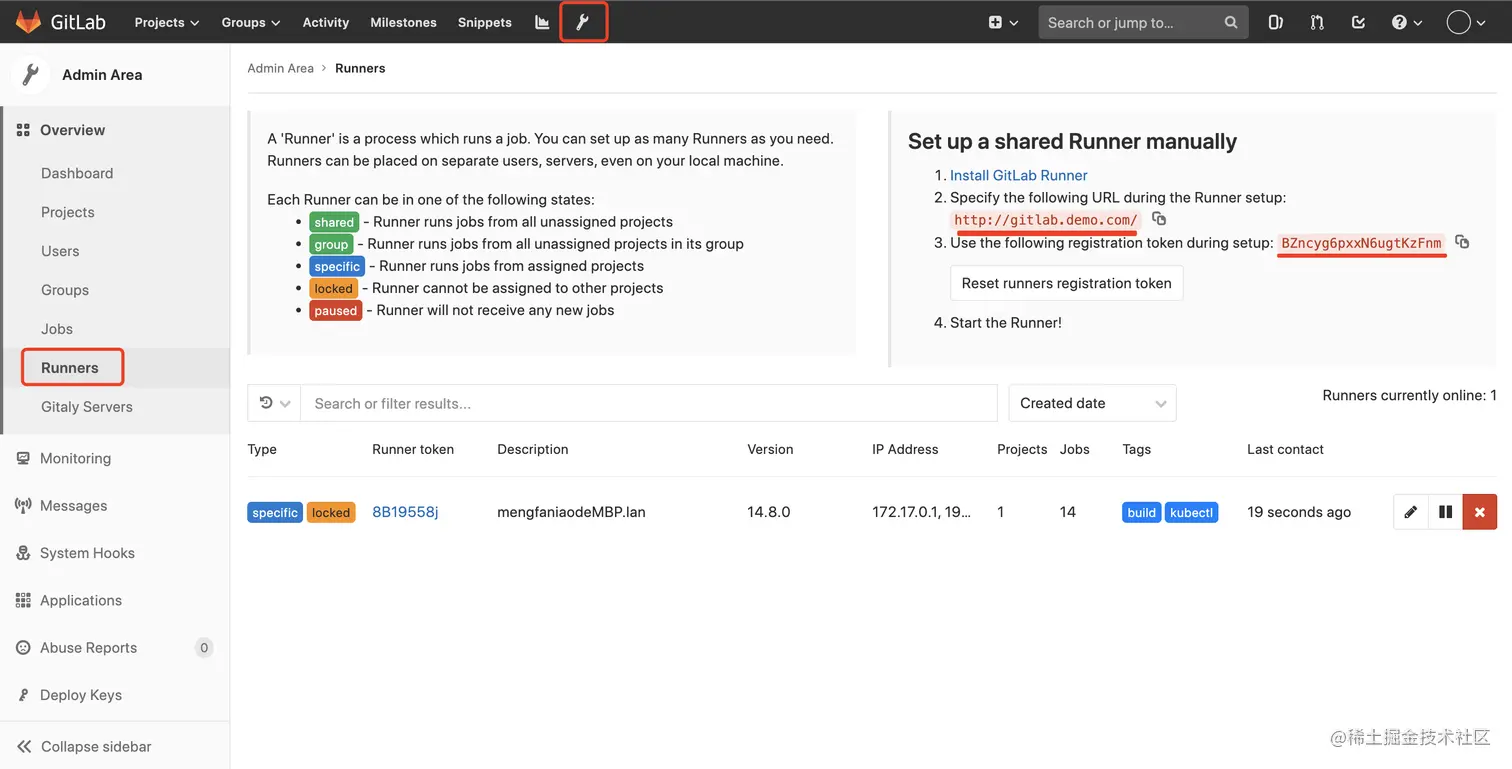Click the Applications grid icon

click(23, 600)
